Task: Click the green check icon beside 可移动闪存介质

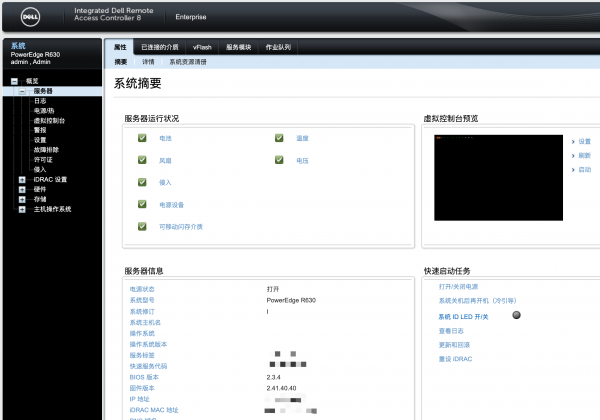Action: tap(142, 226)
